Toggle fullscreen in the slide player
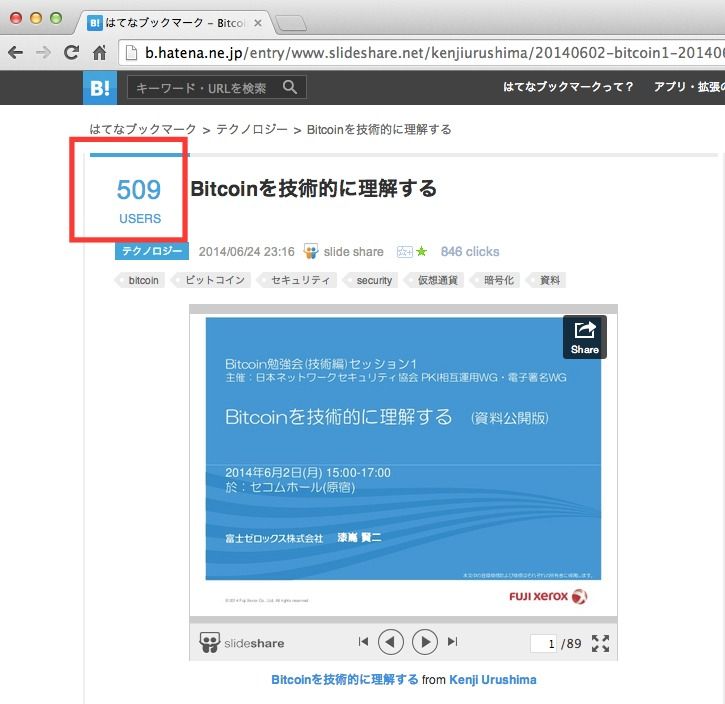725x704 pixels. (600, 643)
